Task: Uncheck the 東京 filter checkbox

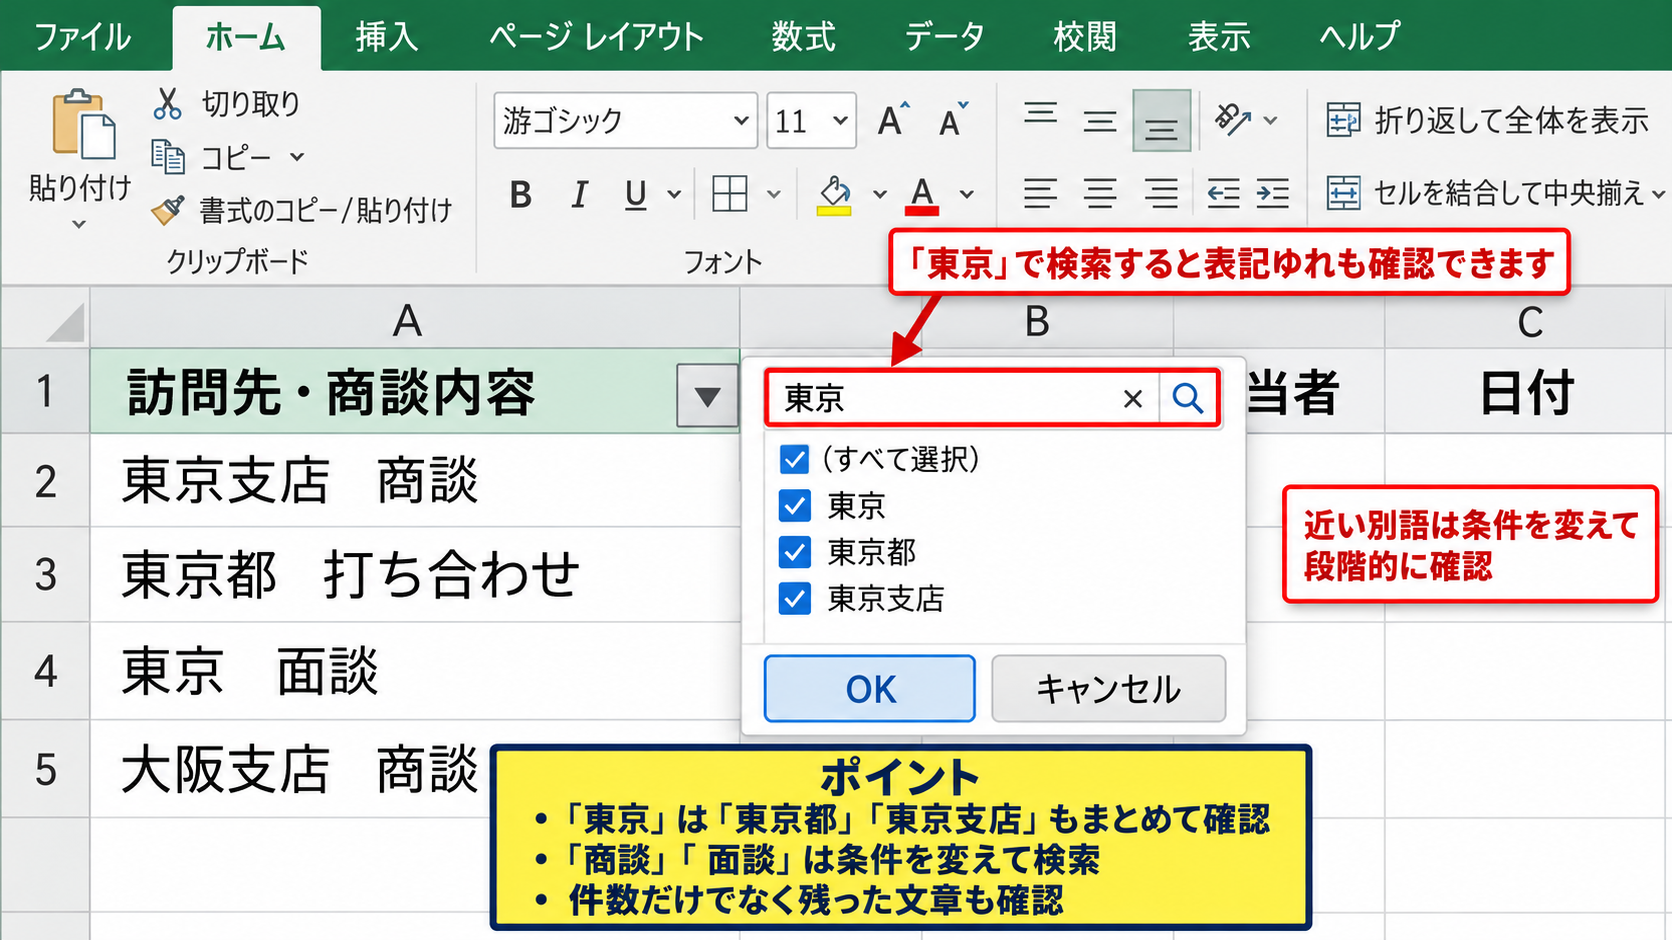Action: (x=795, y=506)
